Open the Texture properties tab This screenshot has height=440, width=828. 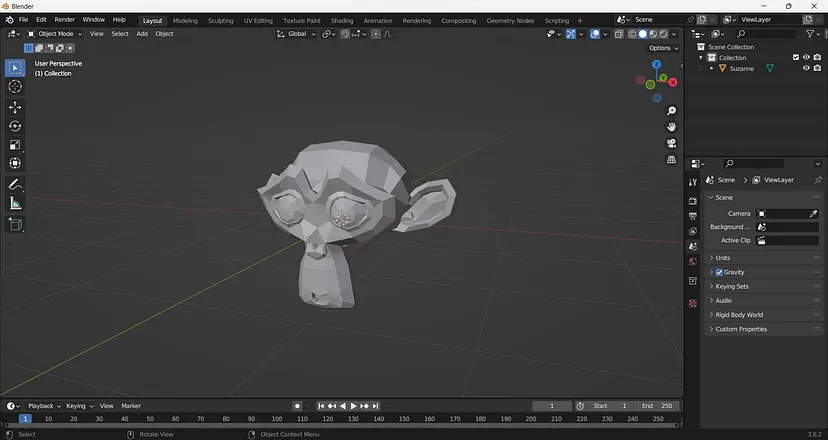pos(693,303)
